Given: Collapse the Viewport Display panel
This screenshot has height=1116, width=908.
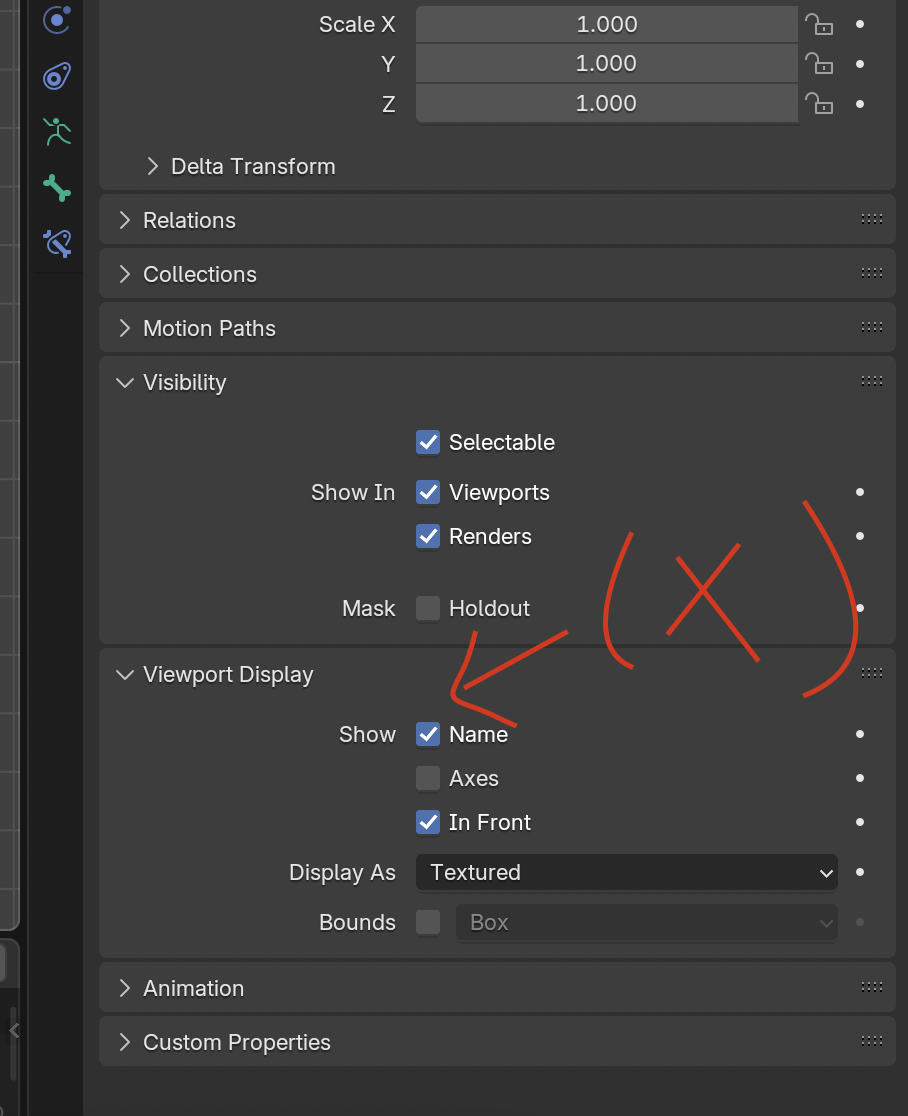Looking at the screenshot, I should click(x=125, y=675).
